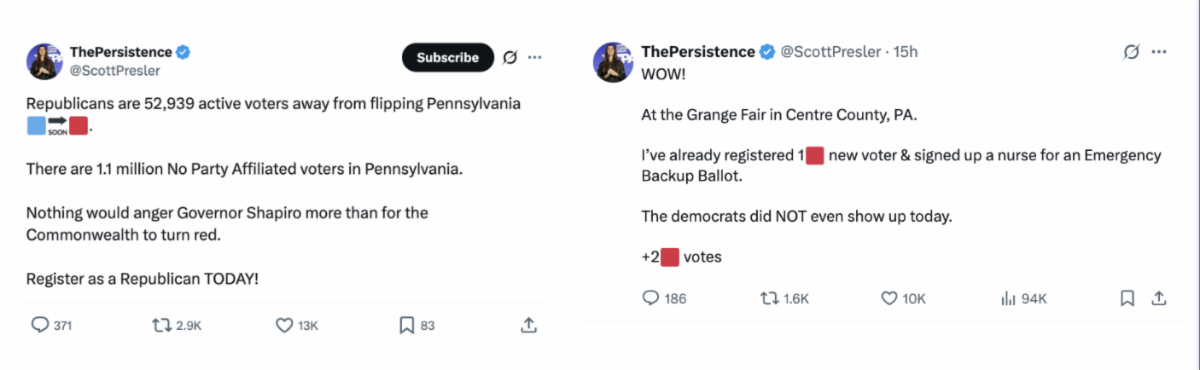
Task: Click Grok icon on the right tweet
Action: coord(1132,51)
